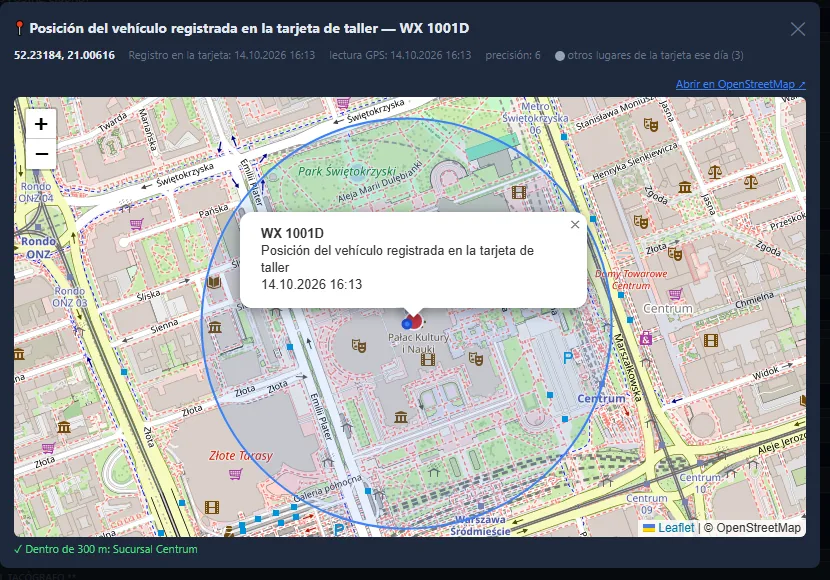Click the shop cart icon on top map edge
The height and width of the screenshot is (580, 830).
tap(343, 102)
